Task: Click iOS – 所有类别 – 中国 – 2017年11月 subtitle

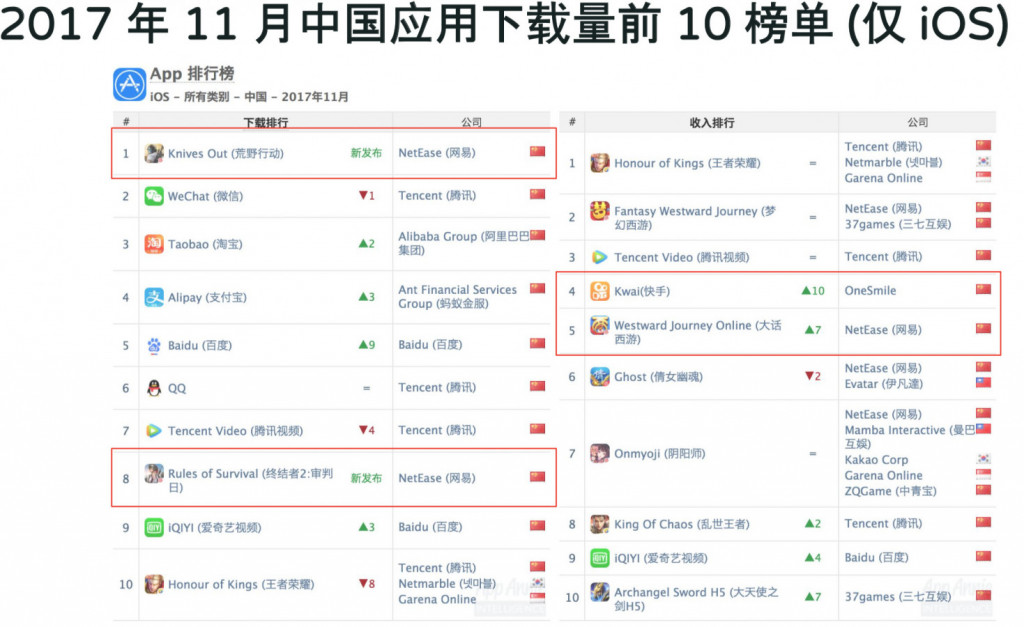Action: pyautogui.click(x=249, y=97)
